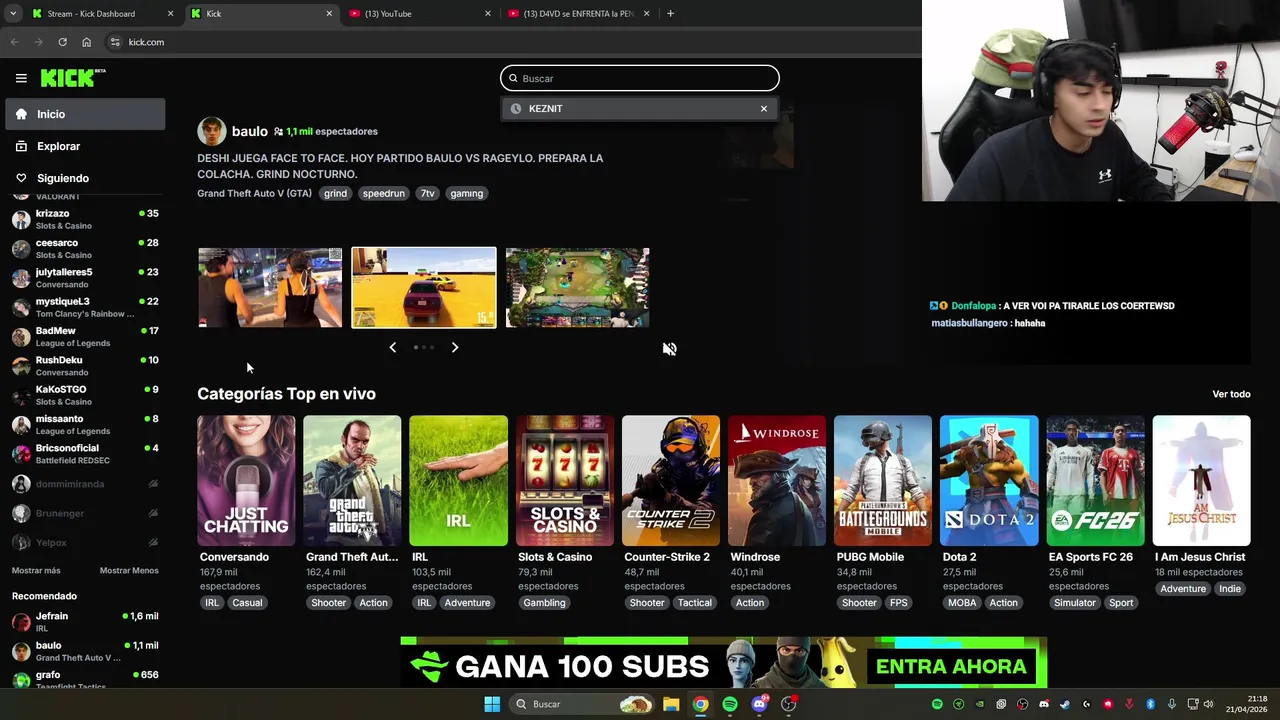This screenshot has height=720, width=1280.
Task: Open the hamburger menu next to Kick logo
Action: [x=21, y=78]
